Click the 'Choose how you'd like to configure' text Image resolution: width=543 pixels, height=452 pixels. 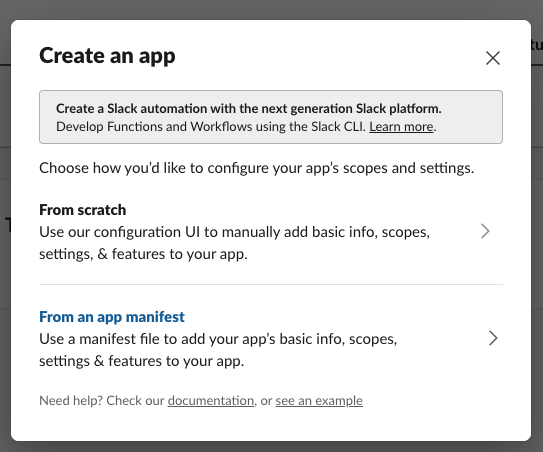click(257, 168)
